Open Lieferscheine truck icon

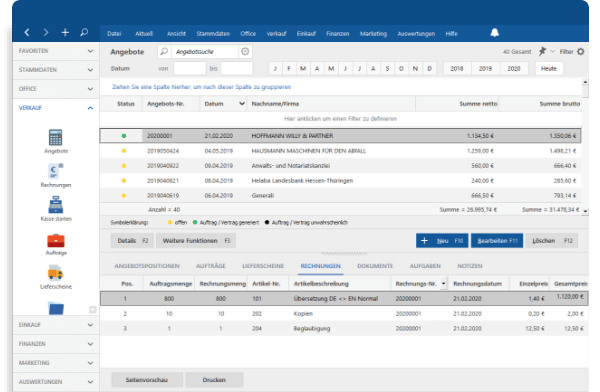(x=56, y=273)
